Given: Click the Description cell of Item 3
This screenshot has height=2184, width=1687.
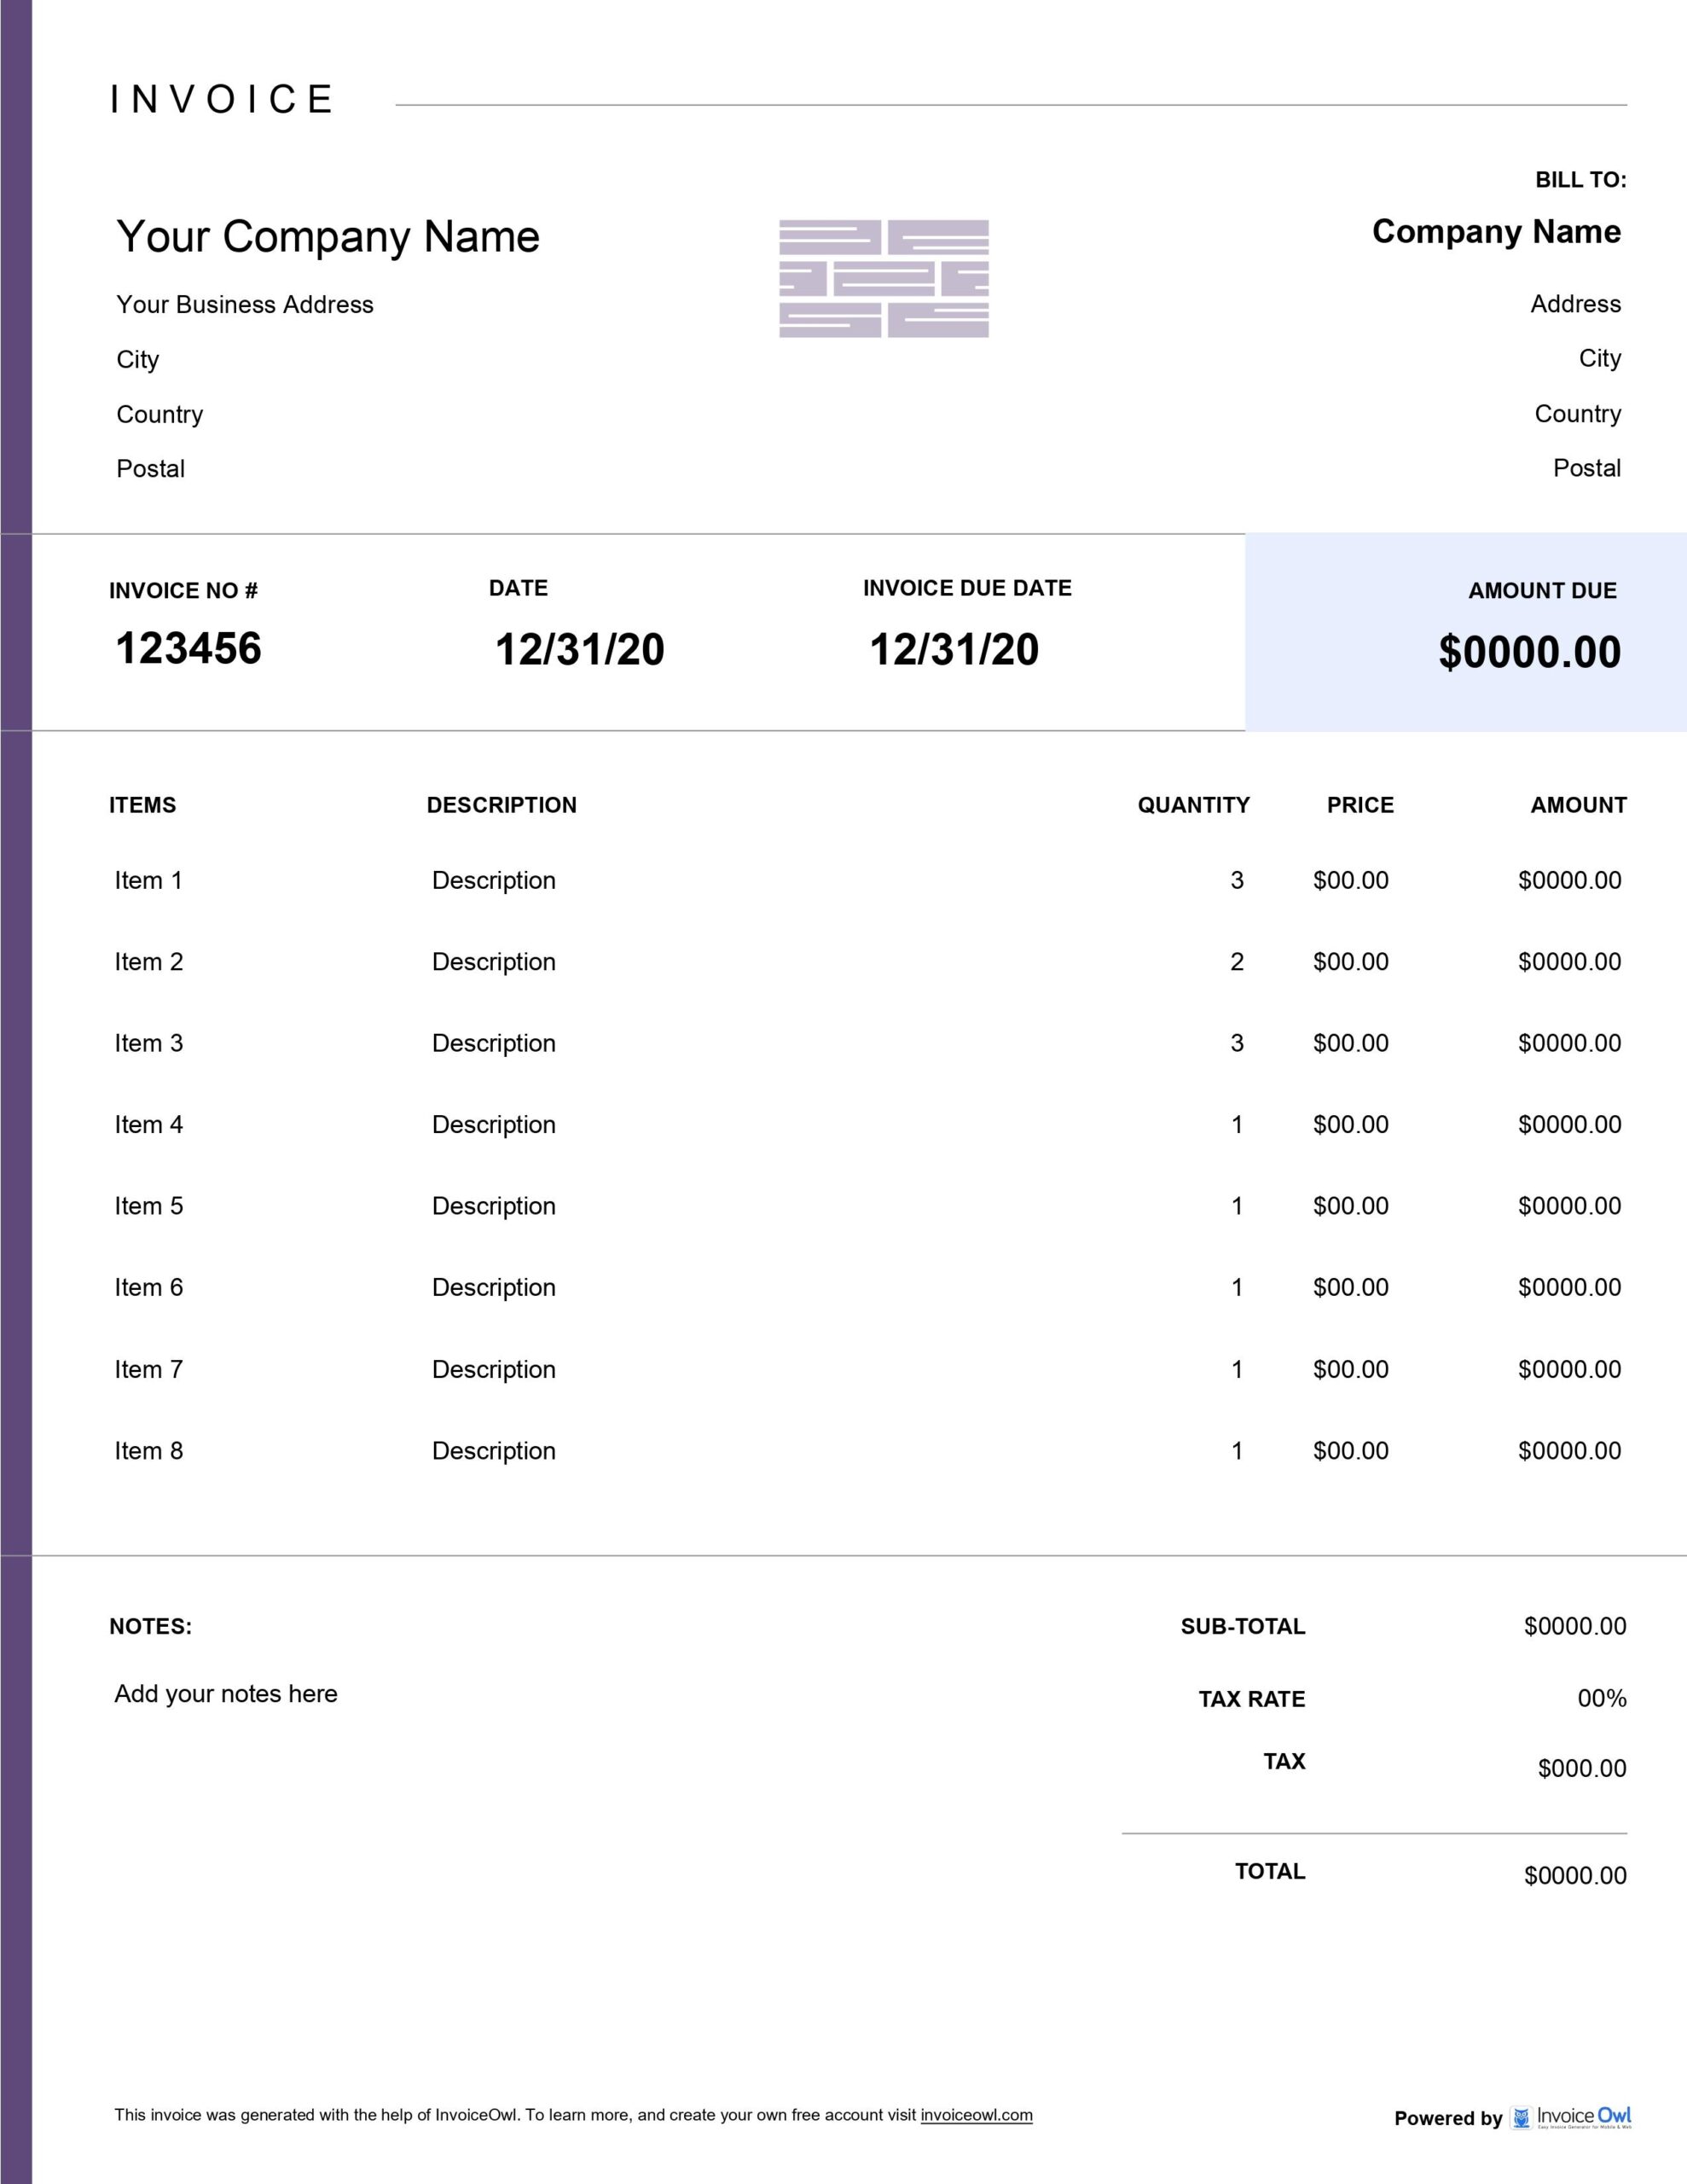Looking at the screenshot, I should [x=493, y=1042].
